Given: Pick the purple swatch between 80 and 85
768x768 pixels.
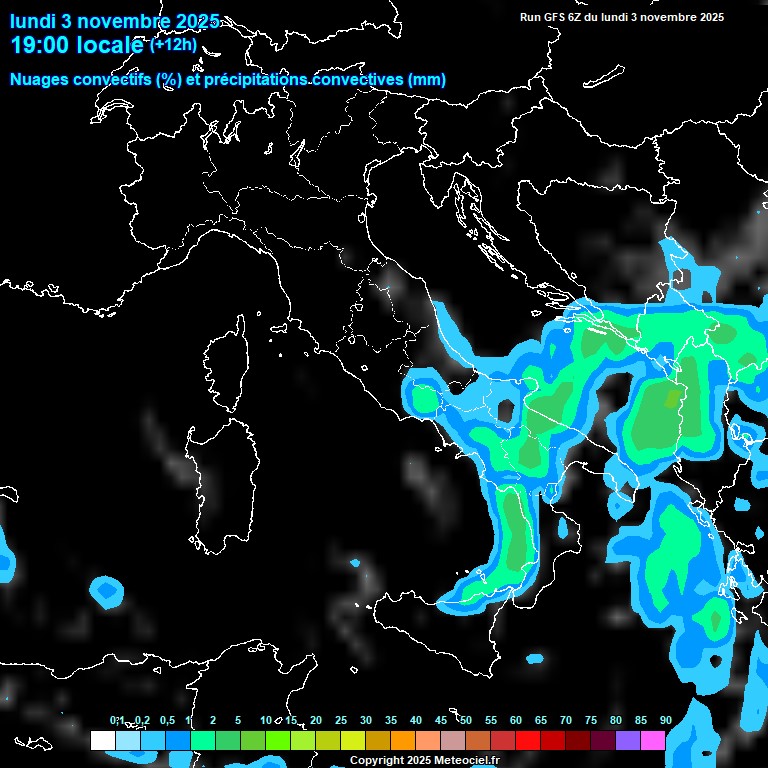Looking at the screenshot, I should pyautogui.click(x=628, y=740).
